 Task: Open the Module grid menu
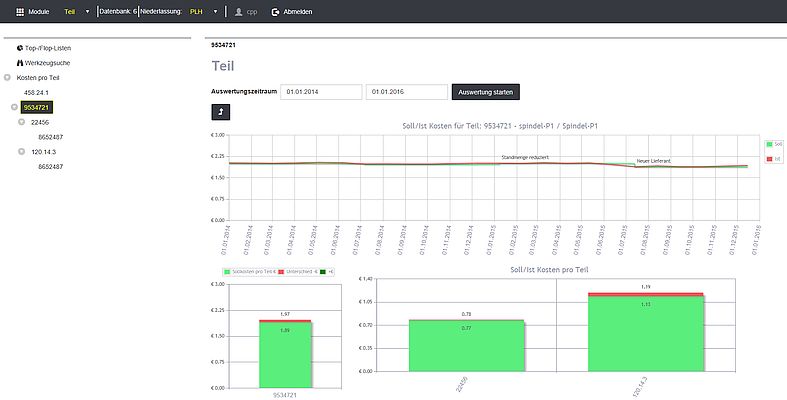pyautogui.click(x=20, y=11)
